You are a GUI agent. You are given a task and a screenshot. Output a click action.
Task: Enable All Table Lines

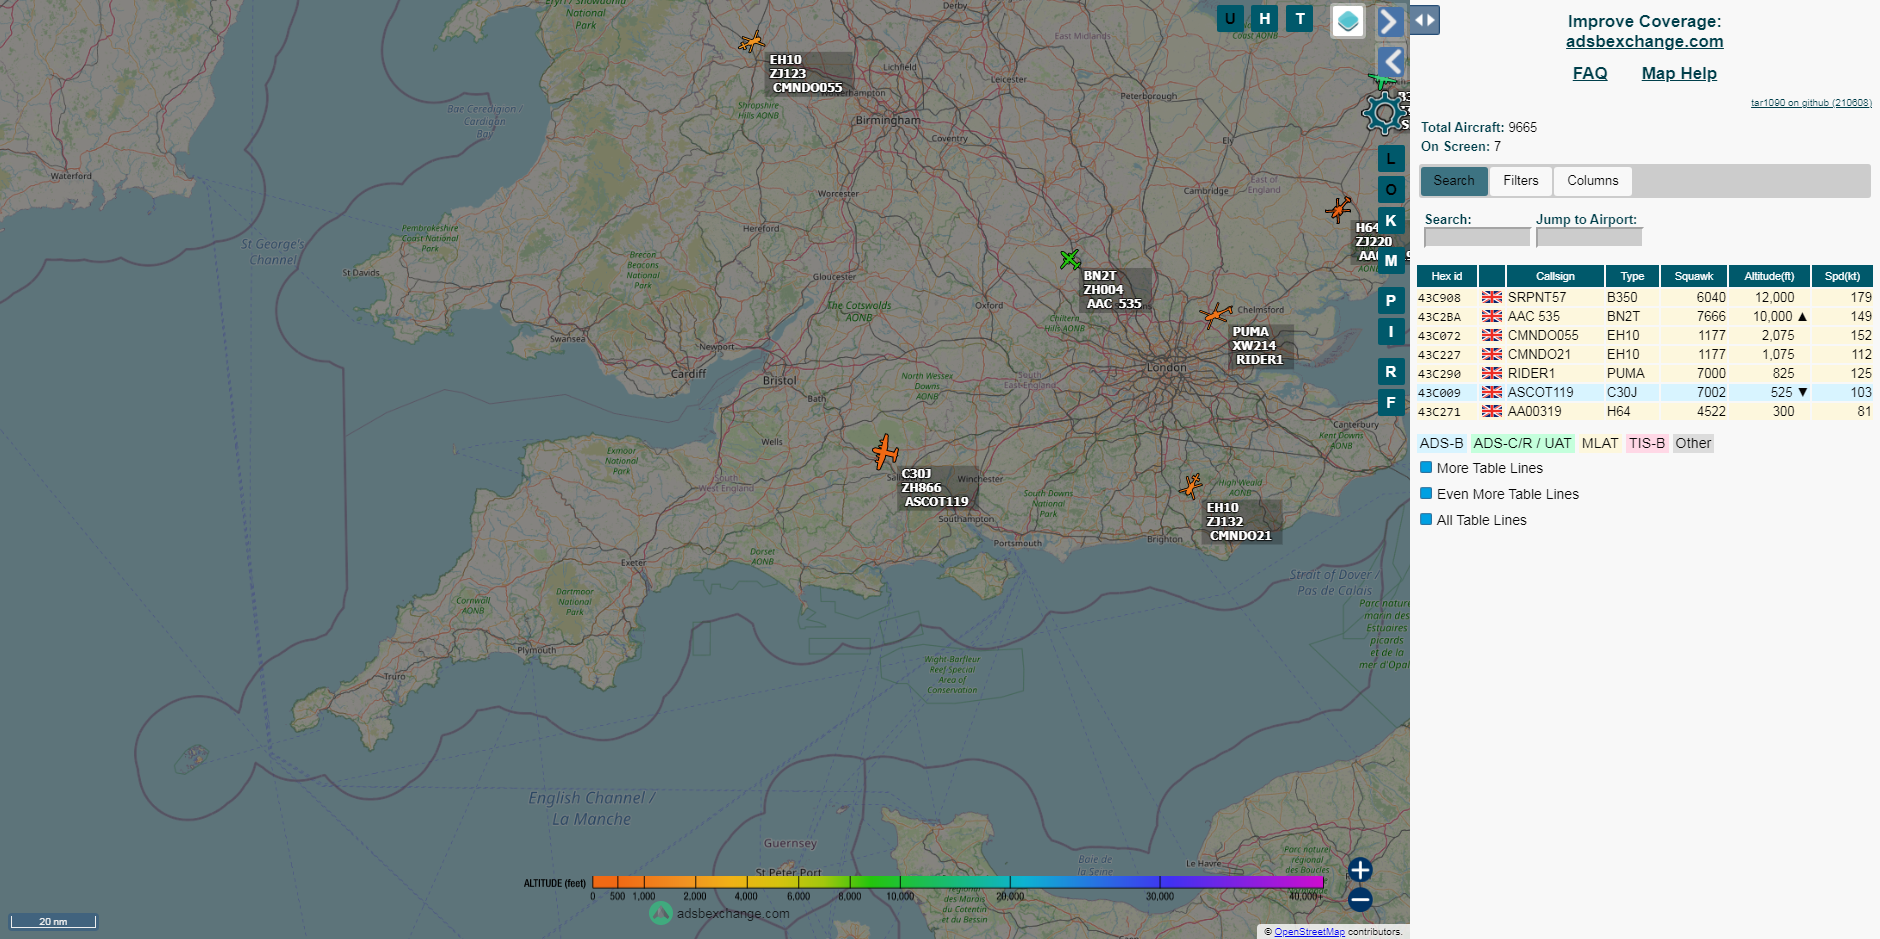tap(1426, 519)
